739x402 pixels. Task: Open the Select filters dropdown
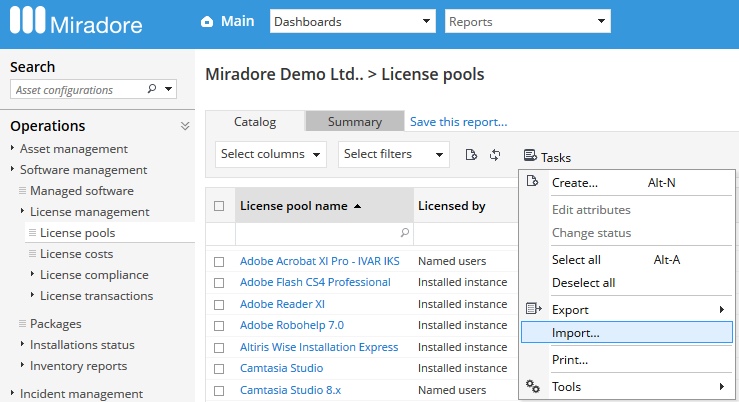[394, 154]
